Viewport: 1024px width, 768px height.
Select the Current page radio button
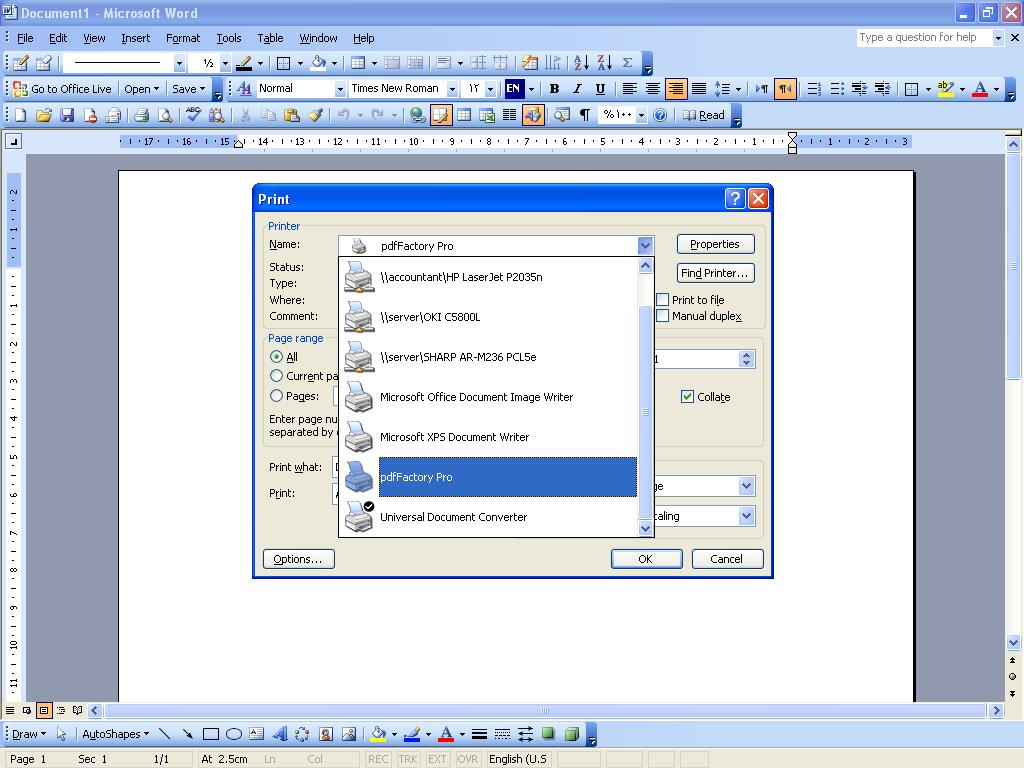pos(276,376)
